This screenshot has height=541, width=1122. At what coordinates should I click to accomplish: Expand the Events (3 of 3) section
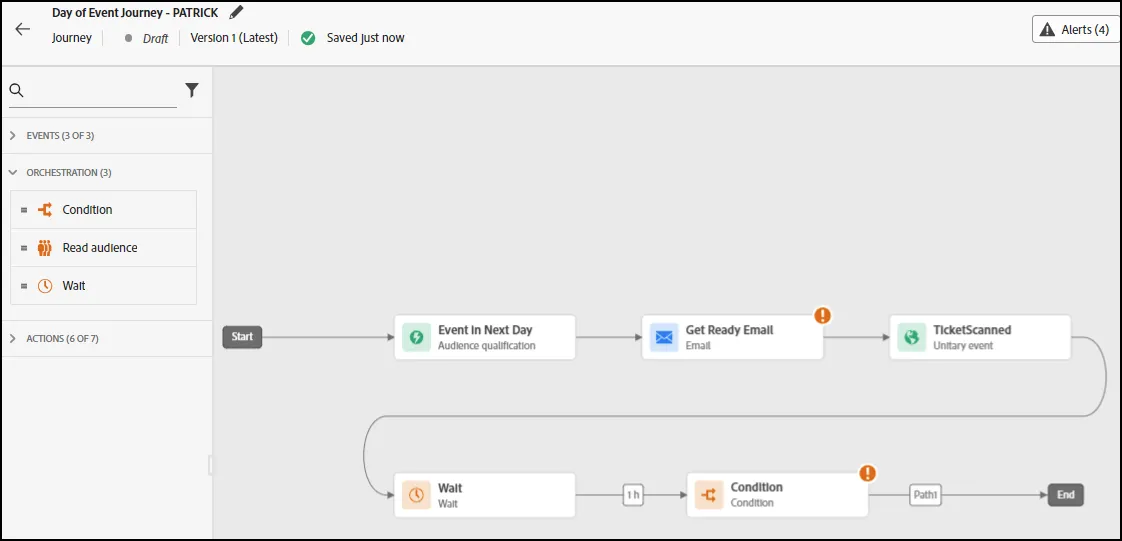click(107, 135)
